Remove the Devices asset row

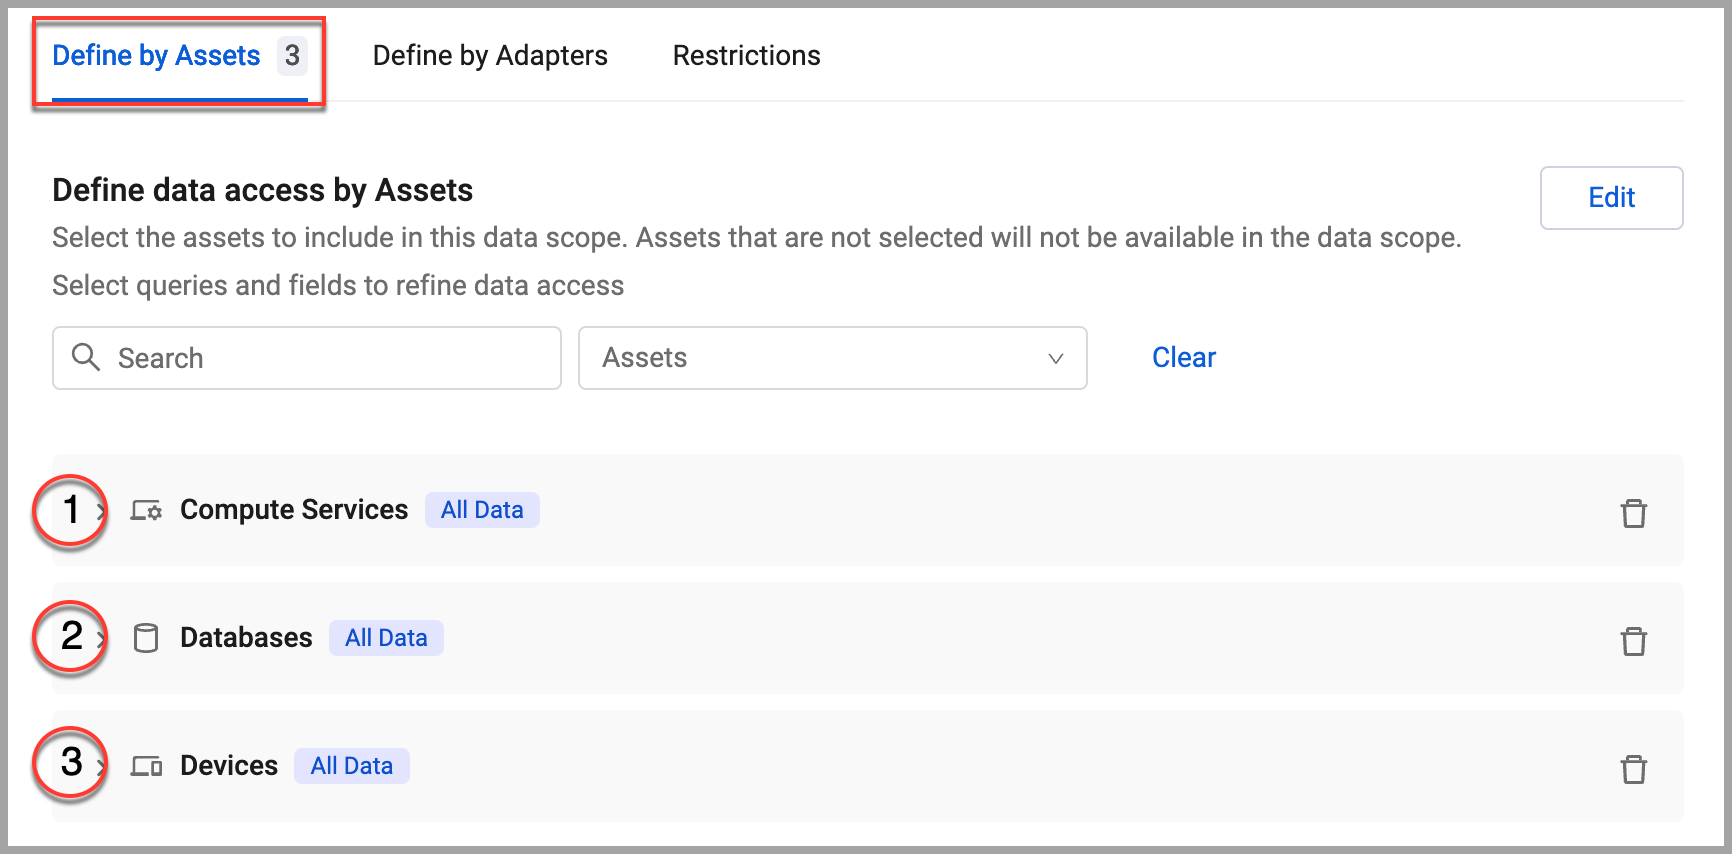click(x=1633, y=768)
